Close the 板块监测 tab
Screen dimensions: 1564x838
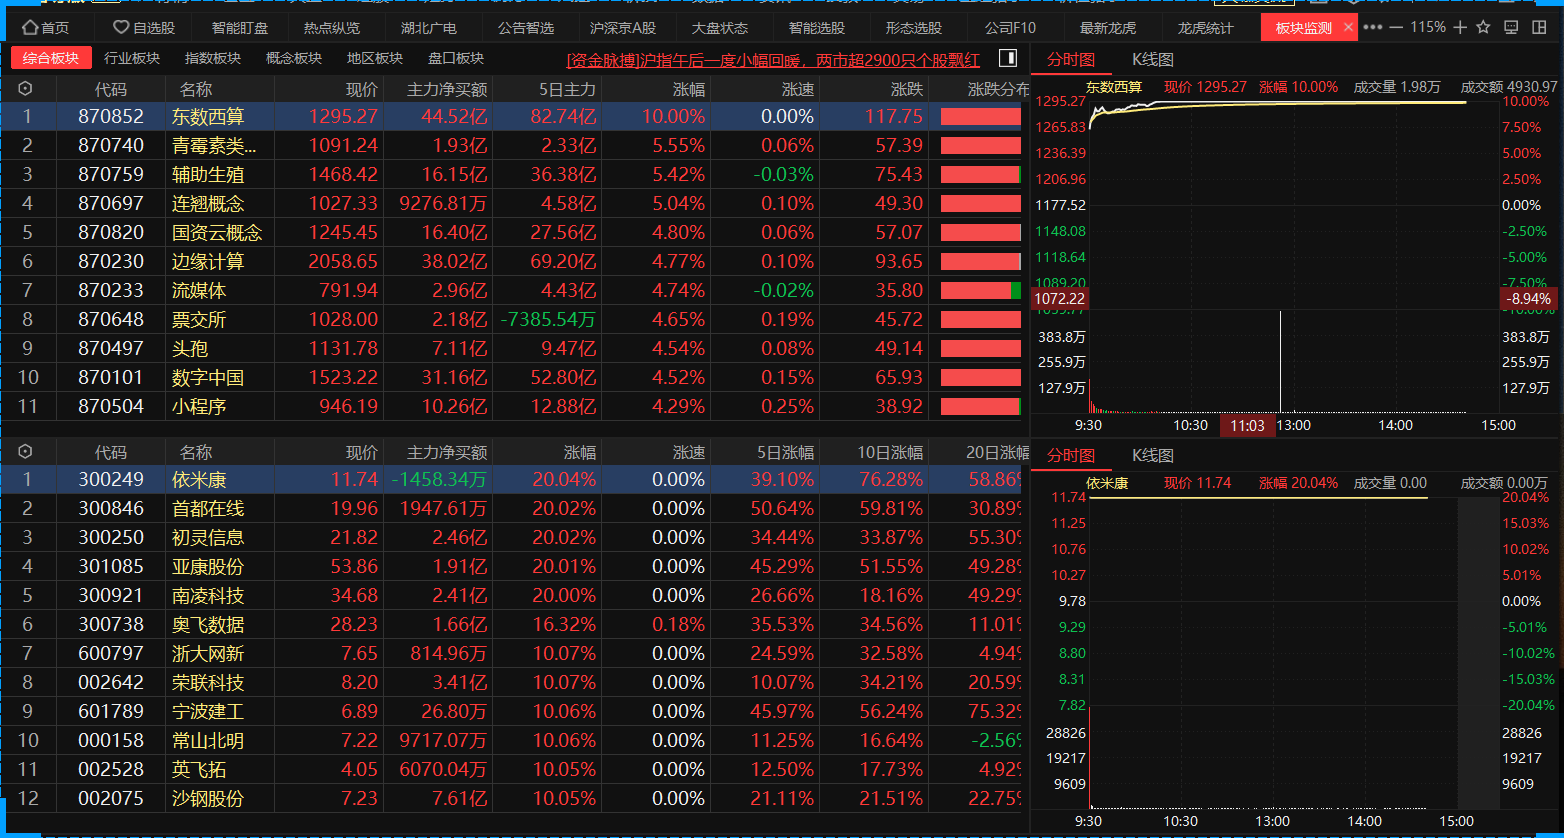[1348, 27]
